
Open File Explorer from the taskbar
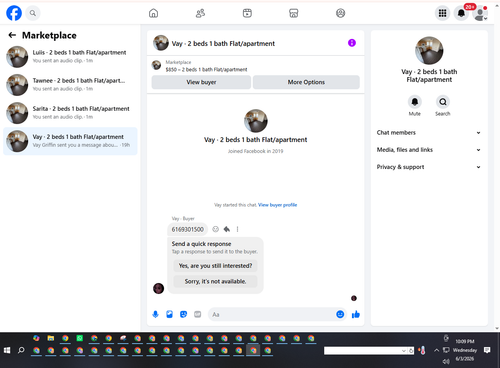point(51,338)
